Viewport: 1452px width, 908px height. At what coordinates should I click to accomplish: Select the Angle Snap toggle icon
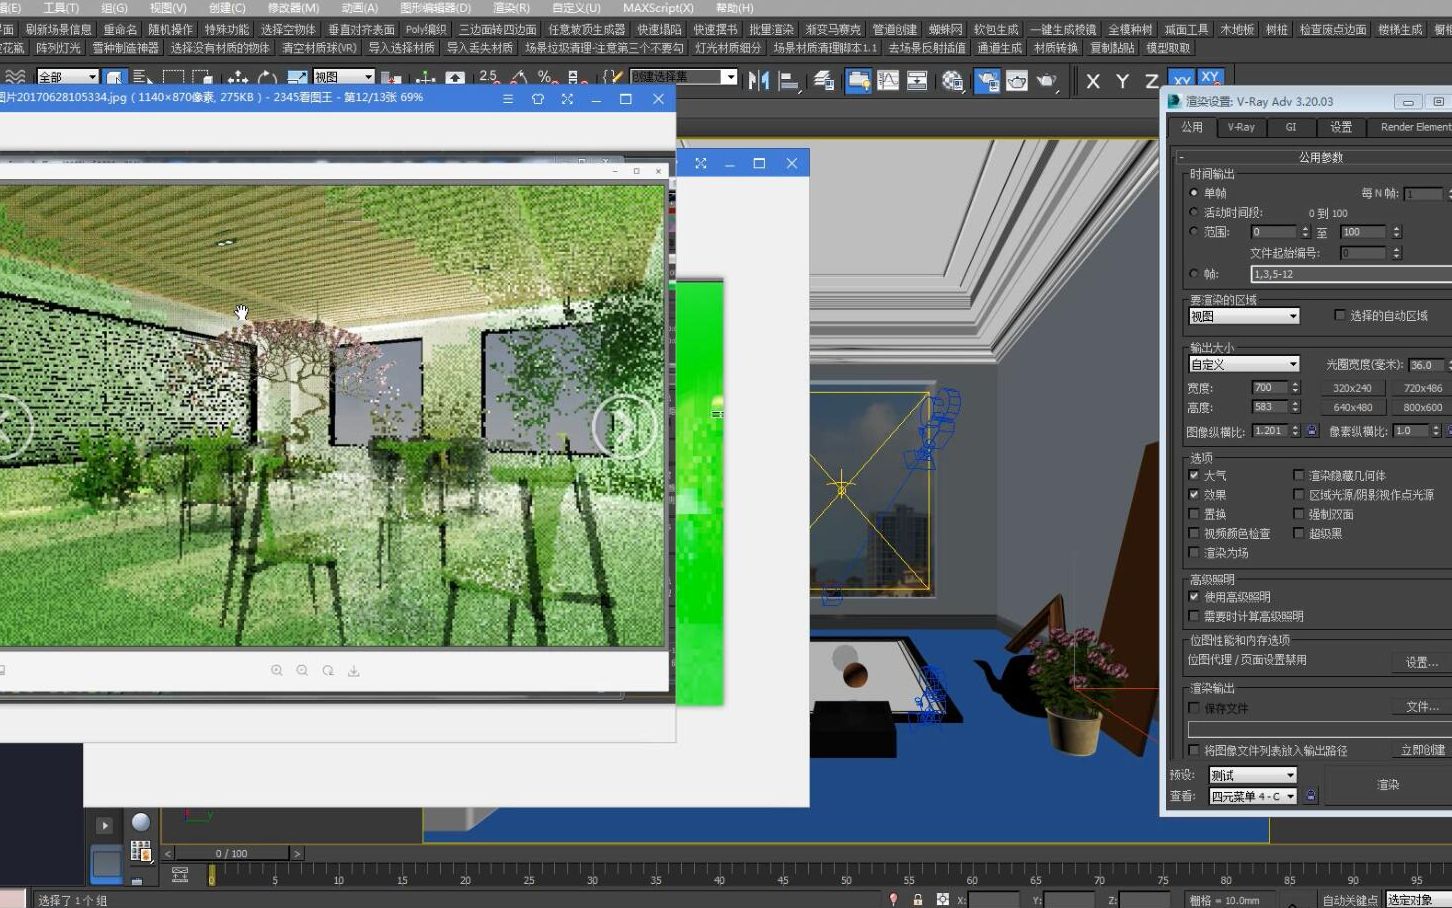pyautogui.click(x=519, y=77)
